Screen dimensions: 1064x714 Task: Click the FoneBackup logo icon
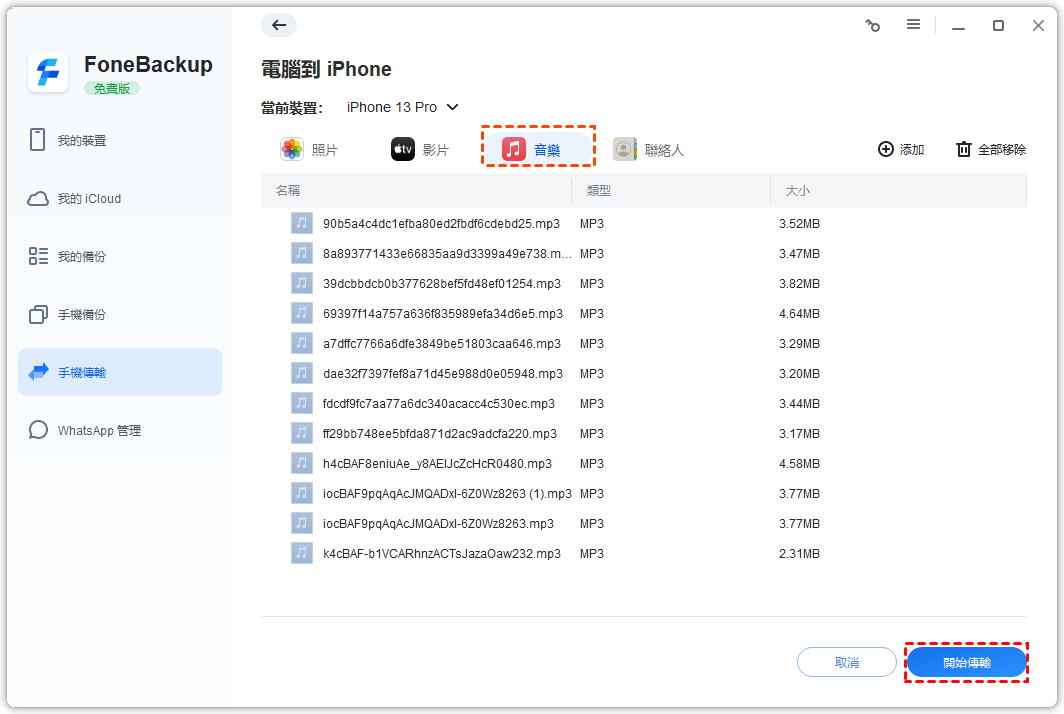(x=48, y=72)
